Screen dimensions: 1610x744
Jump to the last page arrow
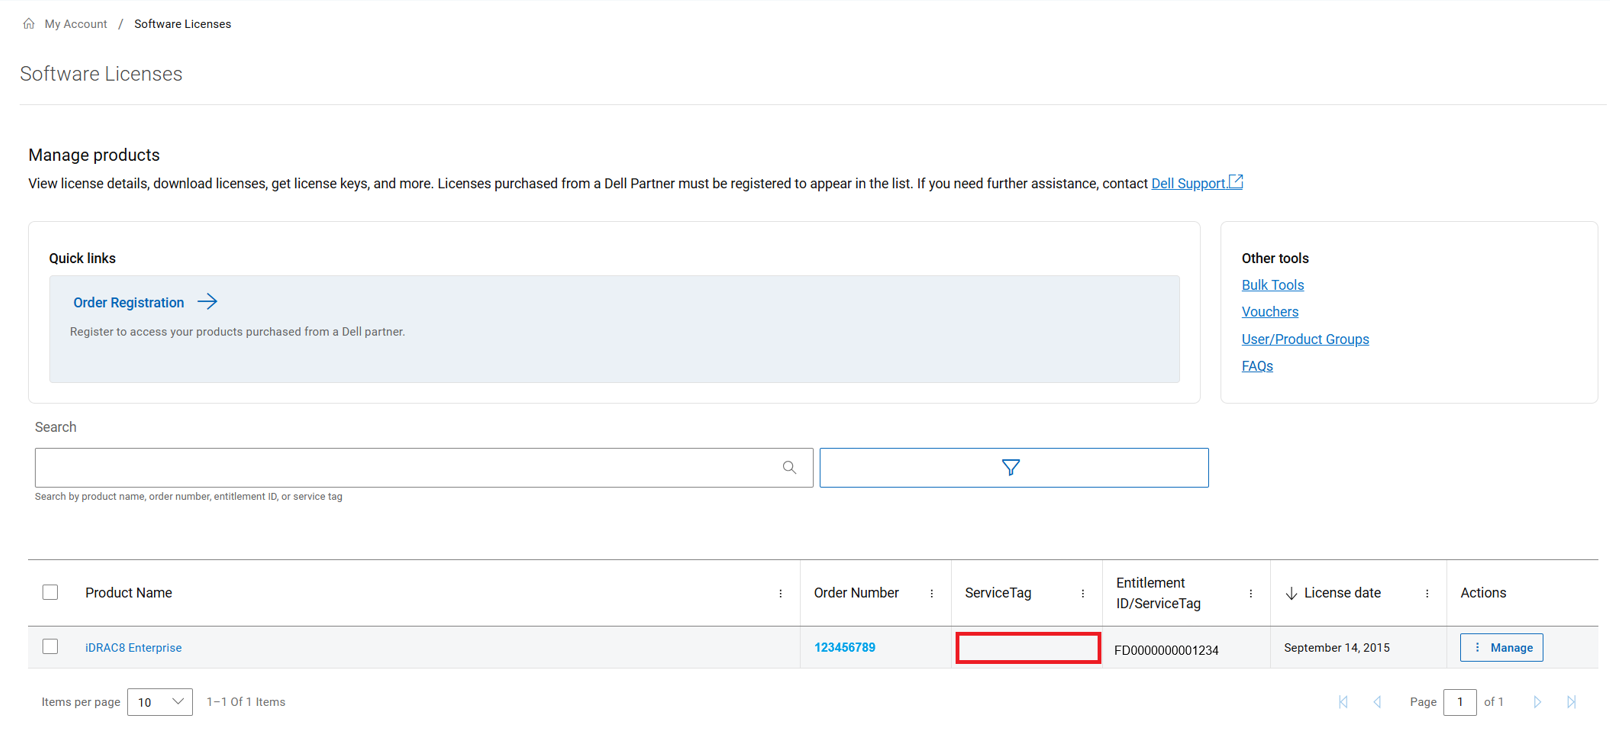coord(1571,702)
